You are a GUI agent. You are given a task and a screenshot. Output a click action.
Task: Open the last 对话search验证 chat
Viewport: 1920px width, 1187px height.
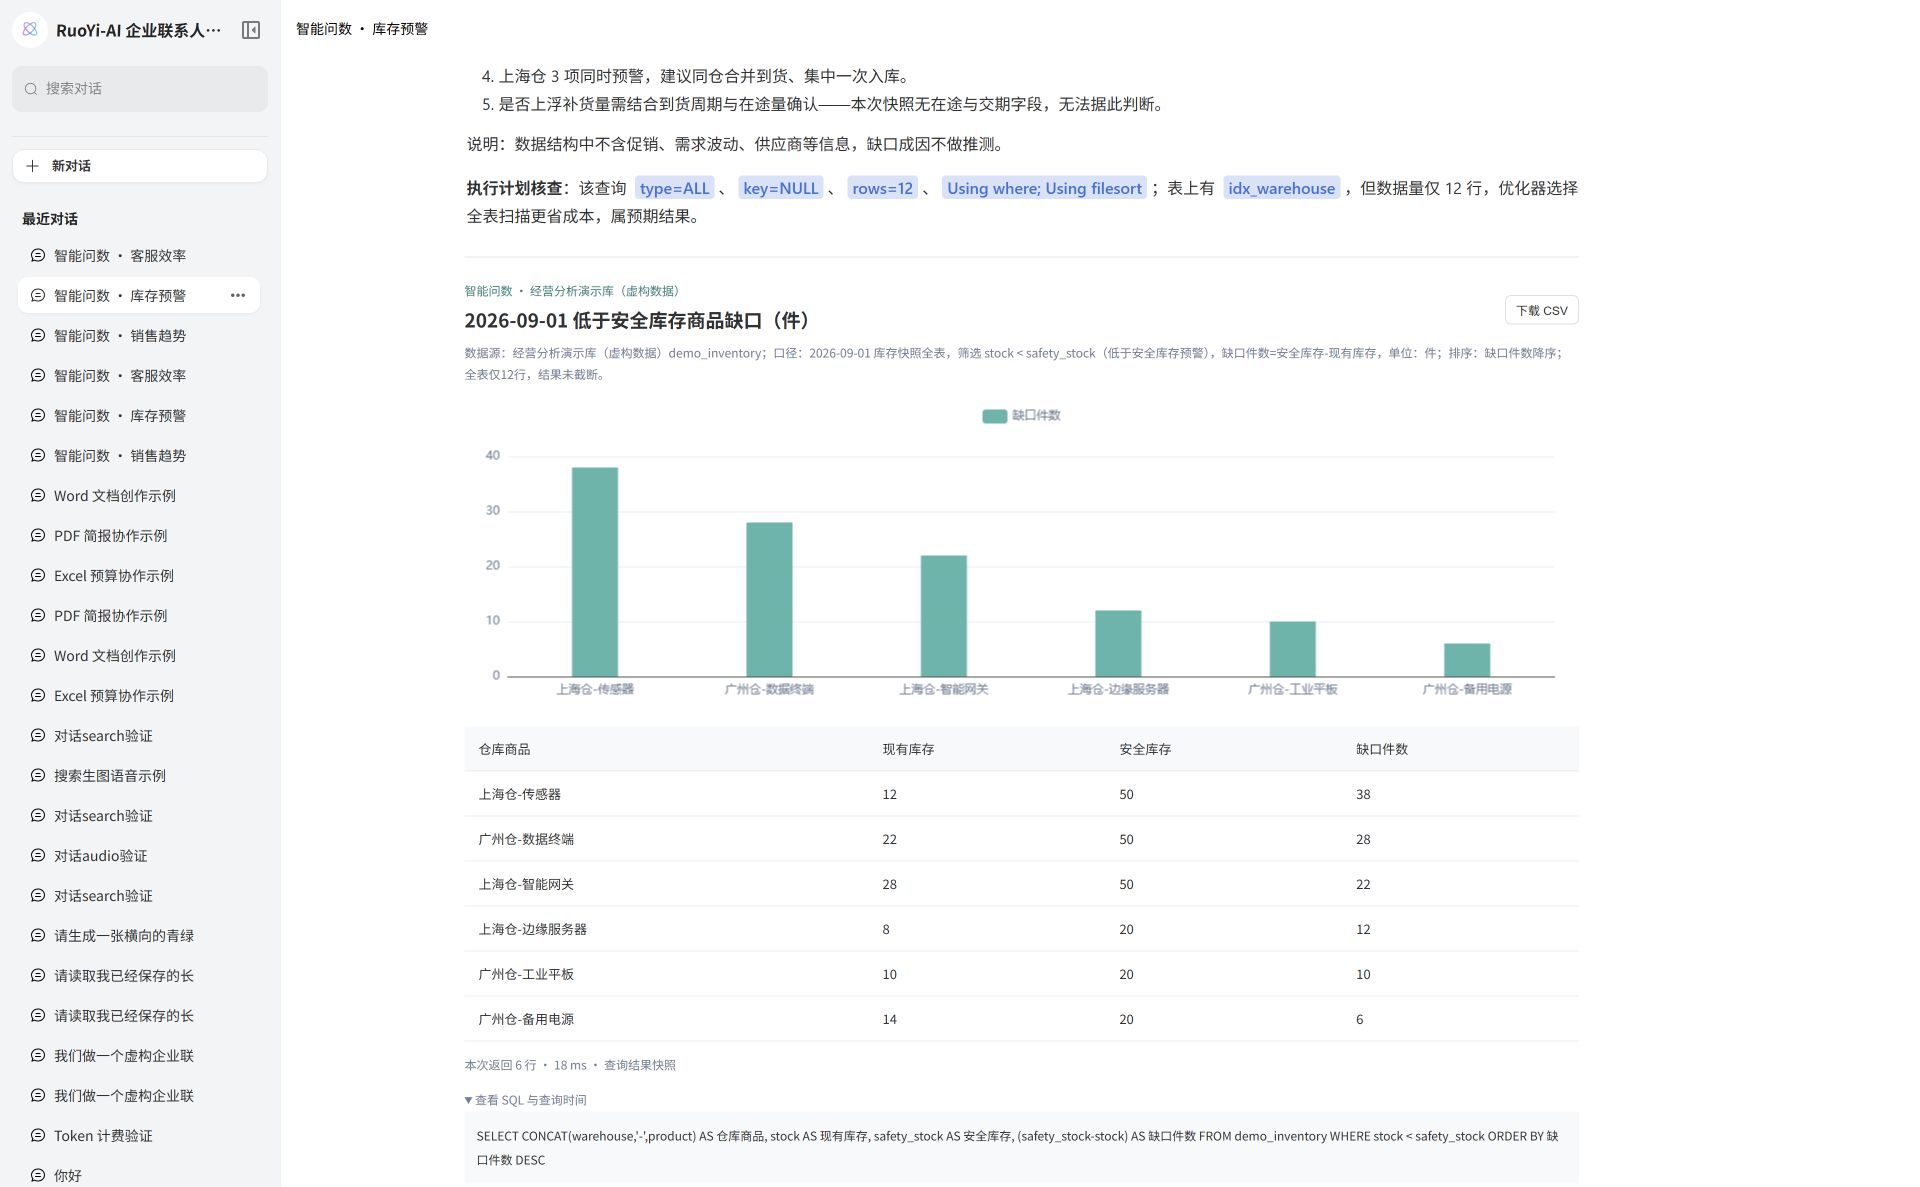(x=139, y=895)
